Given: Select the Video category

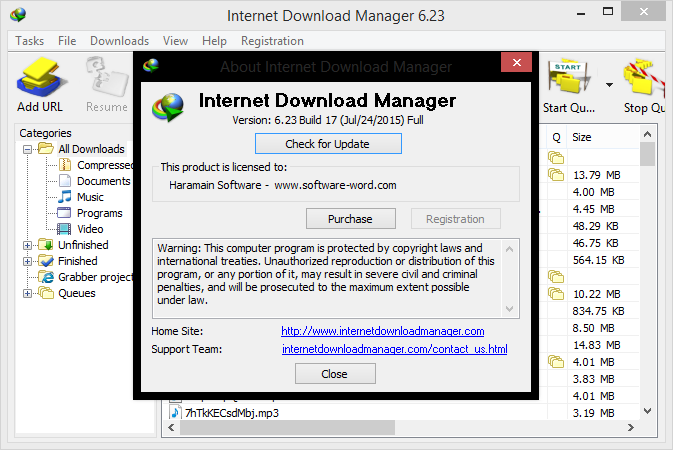Looking at the screenshot, I should click(x=90, y=229).
